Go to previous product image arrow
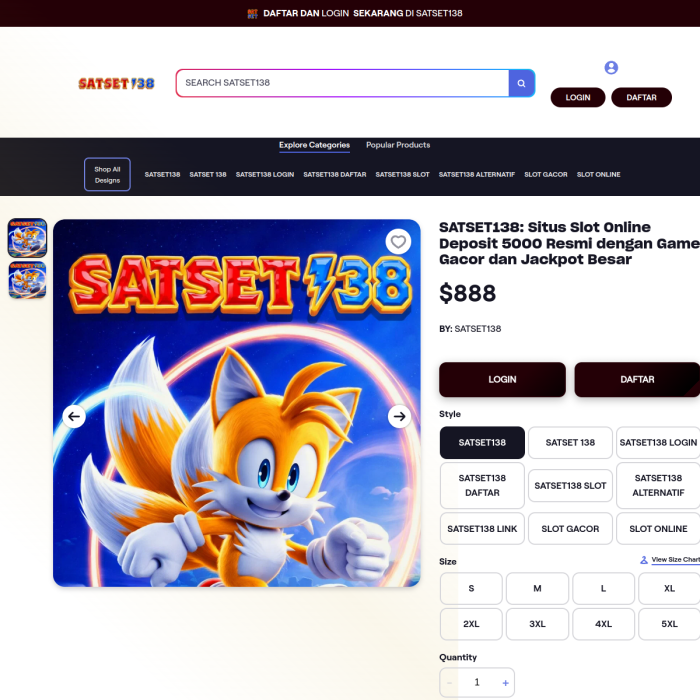The image size is (700, 700). [74, 417]
